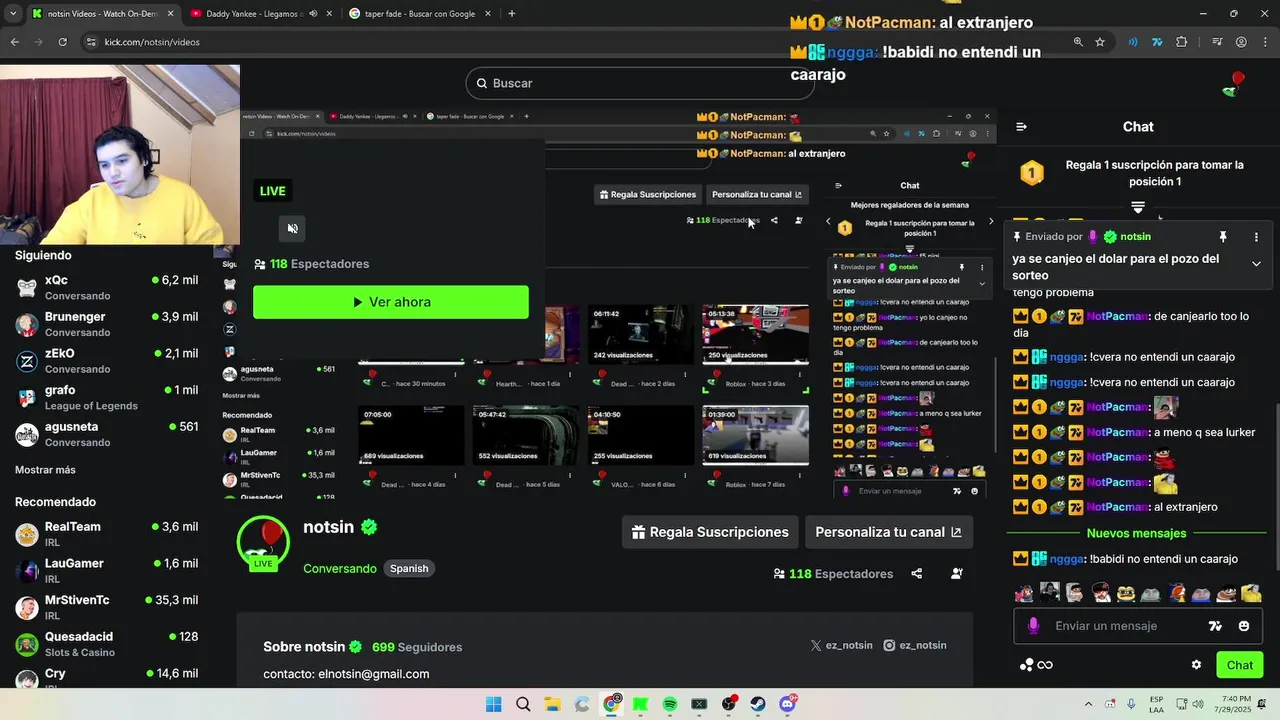Select the 1:39:00 Roblox video thumbnail

click(x=755, y=436)
